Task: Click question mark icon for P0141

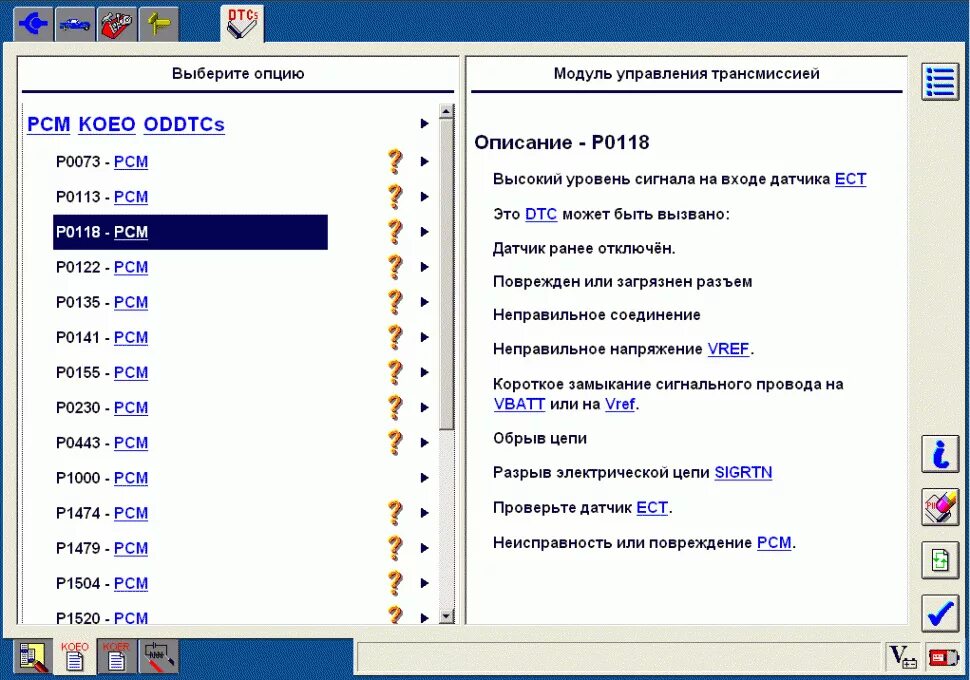Action: pyautogui.click(x=395, y=337)
